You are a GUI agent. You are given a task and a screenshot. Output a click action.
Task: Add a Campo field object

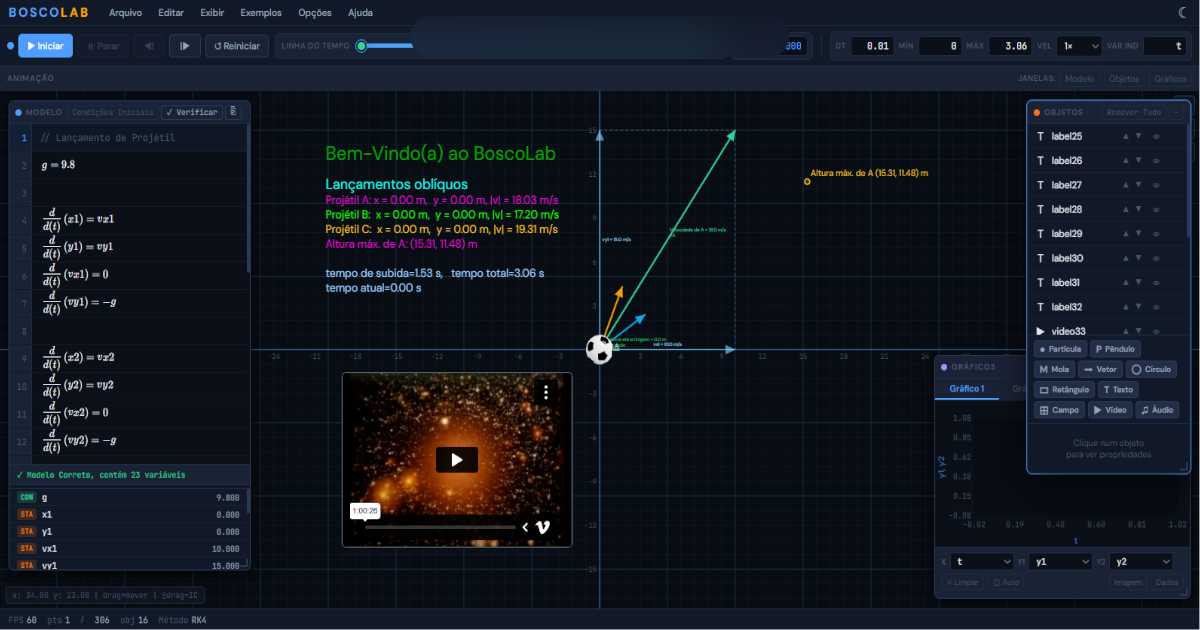1059,410
